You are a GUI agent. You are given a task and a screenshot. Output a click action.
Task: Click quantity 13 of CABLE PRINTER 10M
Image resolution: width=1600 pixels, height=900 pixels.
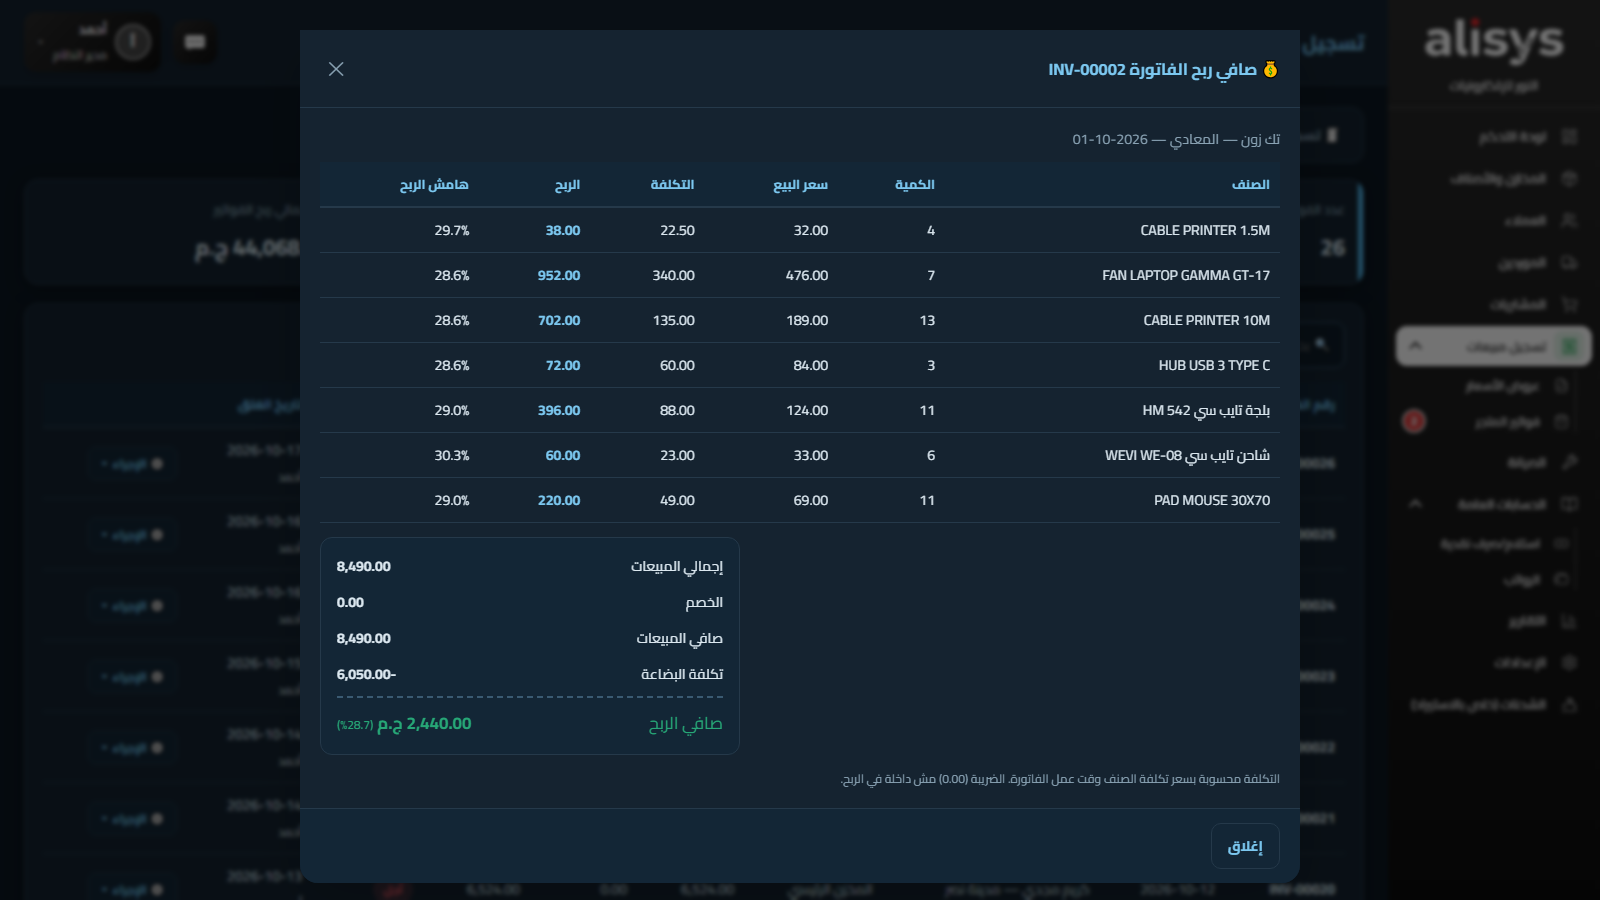point(927,320)
